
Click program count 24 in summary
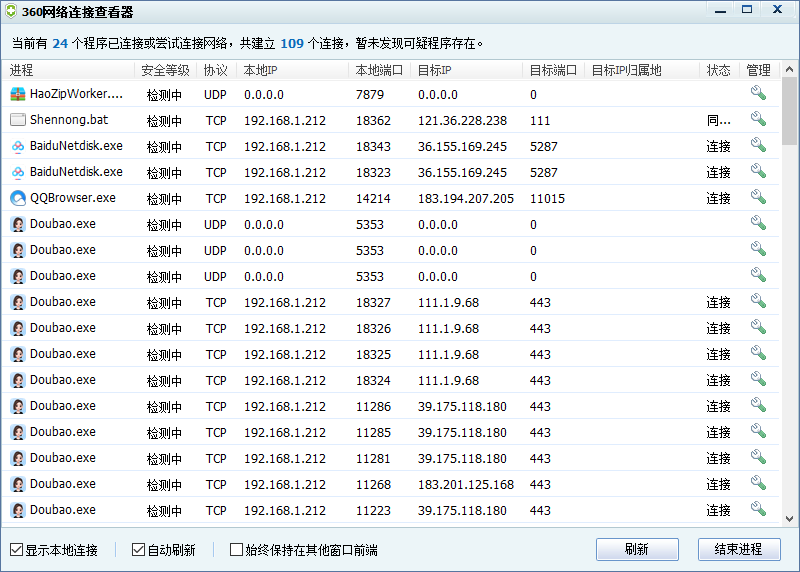pos(60,43)
